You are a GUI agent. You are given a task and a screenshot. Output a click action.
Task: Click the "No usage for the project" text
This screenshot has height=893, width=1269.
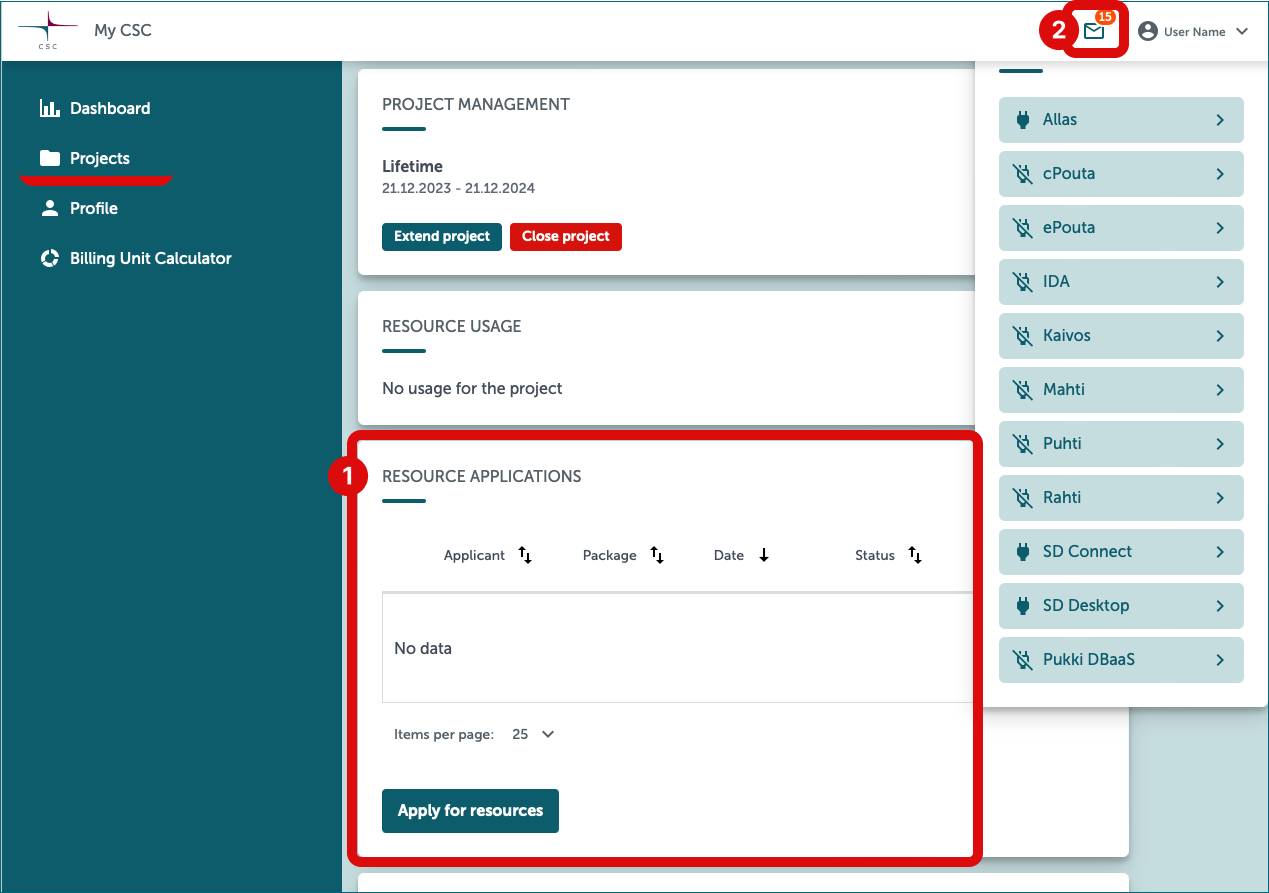click(x=472, y=388)
